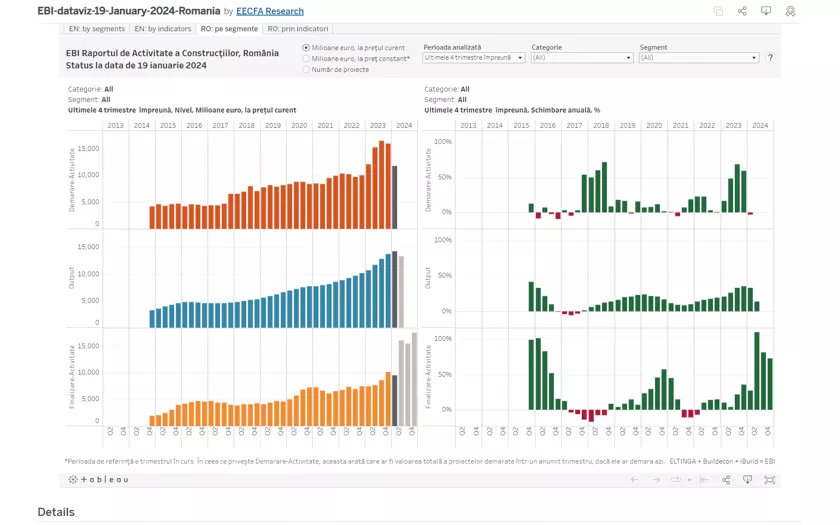Click the dashboard title EBI Raportul de Activitate
This screenshot has width=840, height=525.
pos(172,59)
